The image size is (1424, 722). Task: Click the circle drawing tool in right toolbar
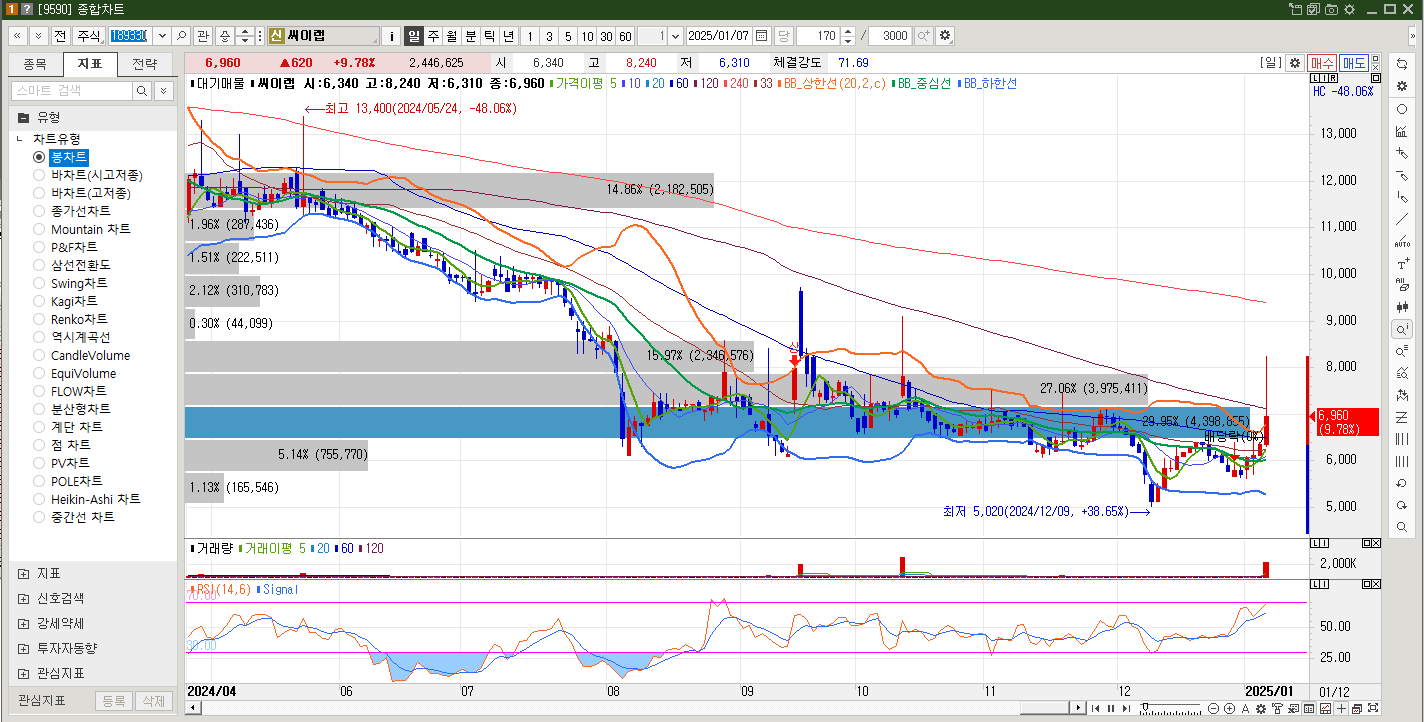click(x=1402, y=109)
